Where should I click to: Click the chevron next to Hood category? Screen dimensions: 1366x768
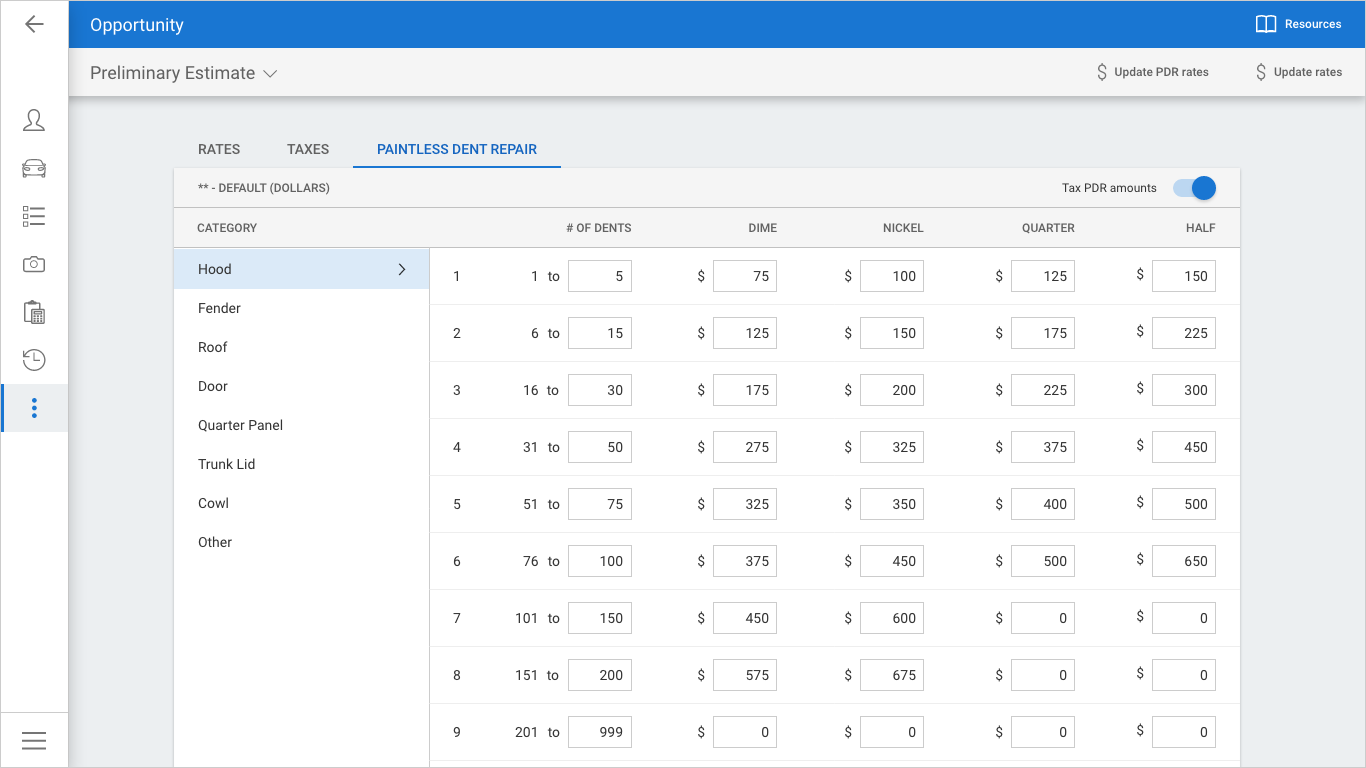point(402,269)
